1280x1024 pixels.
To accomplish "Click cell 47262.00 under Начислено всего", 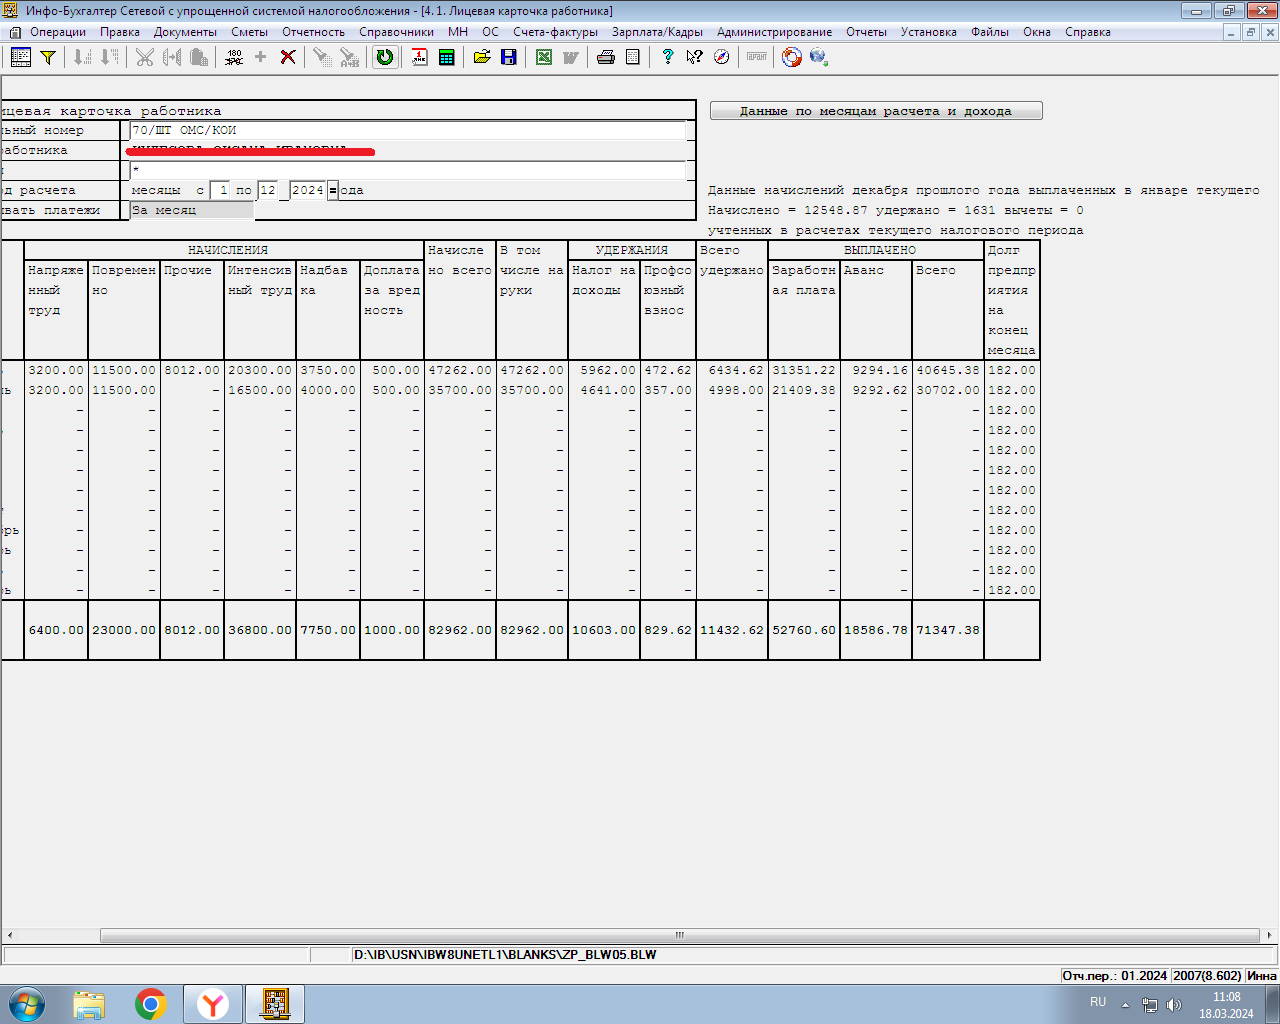I will click(x=460, y=370).
